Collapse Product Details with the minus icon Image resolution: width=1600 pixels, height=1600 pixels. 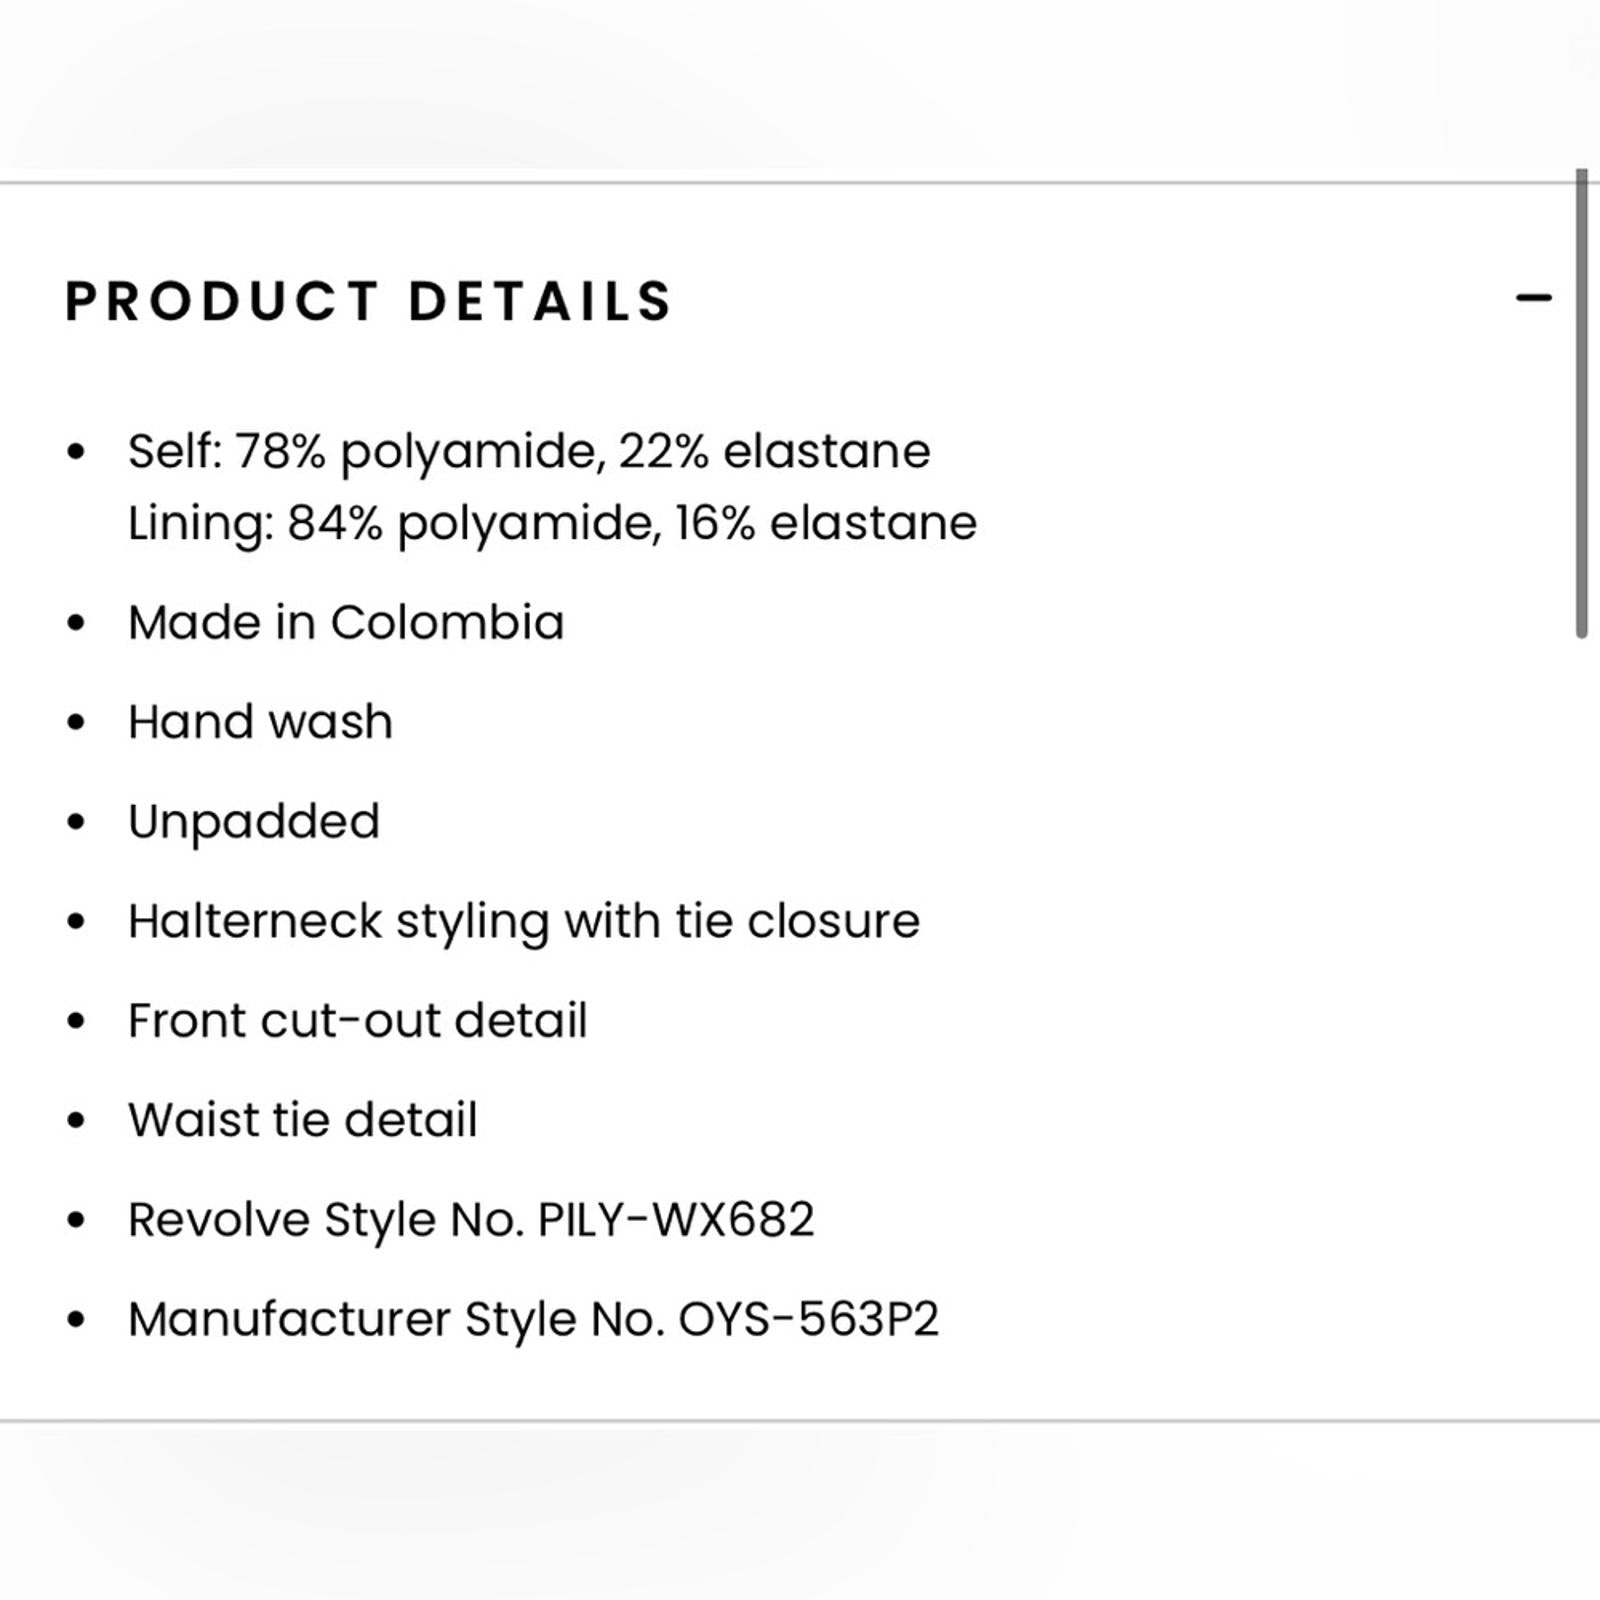pos(1533,297)
